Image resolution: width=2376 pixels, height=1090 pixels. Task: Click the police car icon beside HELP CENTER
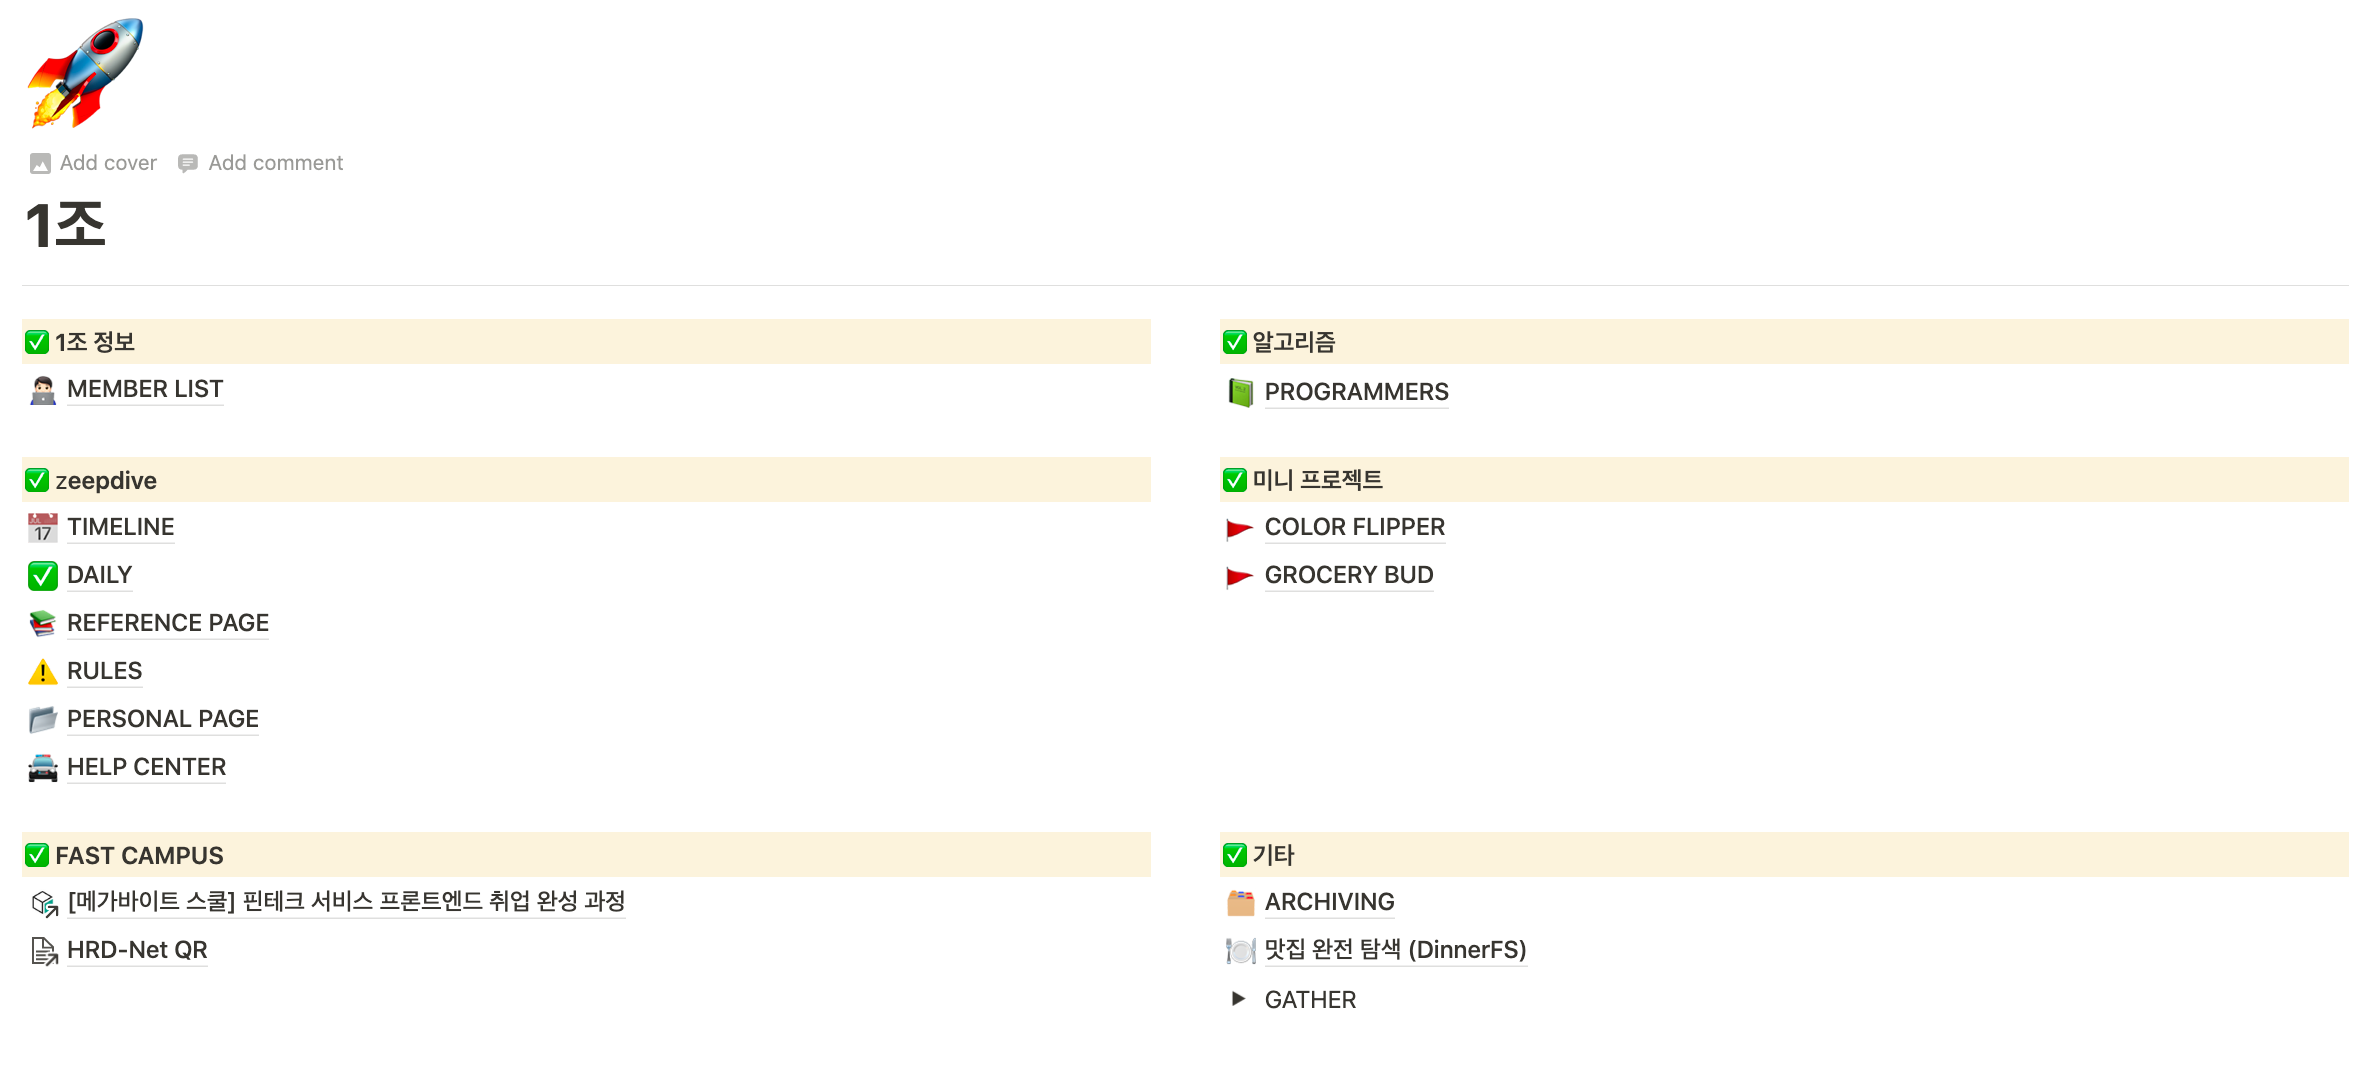point(42,767)
